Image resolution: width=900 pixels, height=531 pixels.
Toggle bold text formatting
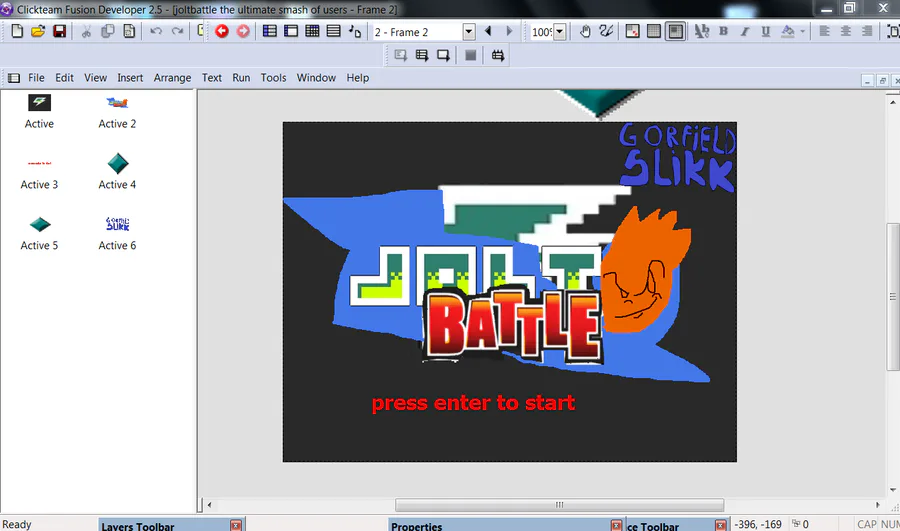click(723, 31)
